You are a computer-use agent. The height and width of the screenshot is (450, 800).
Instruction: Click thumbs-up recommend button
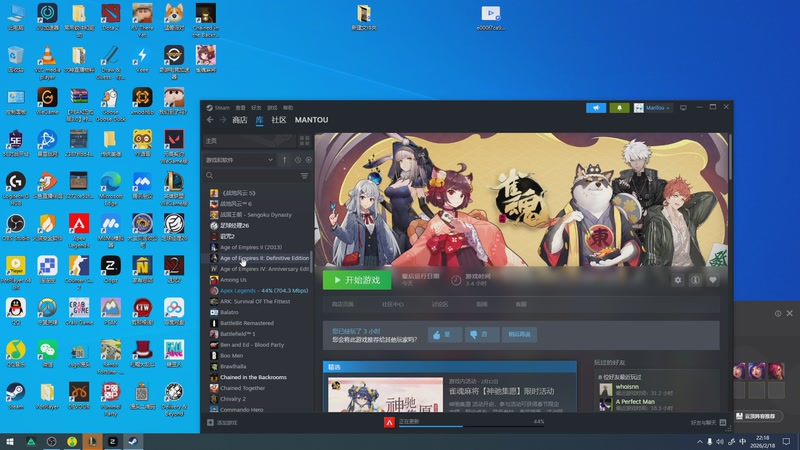(x=445, y=335)
